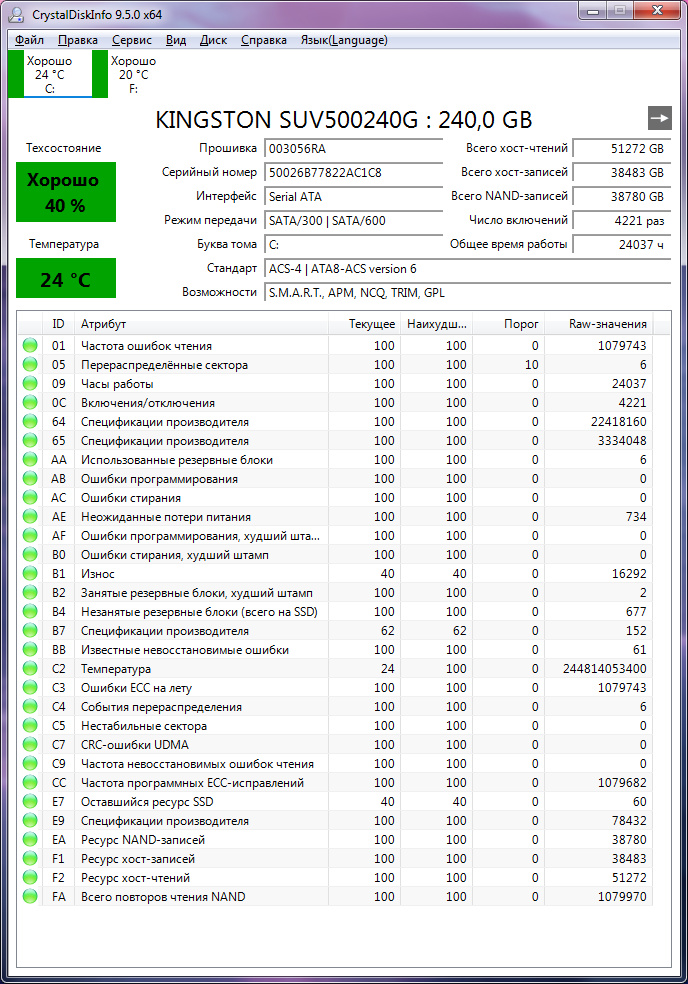Click status icon for attribute 65

click(x=30, y=440)
